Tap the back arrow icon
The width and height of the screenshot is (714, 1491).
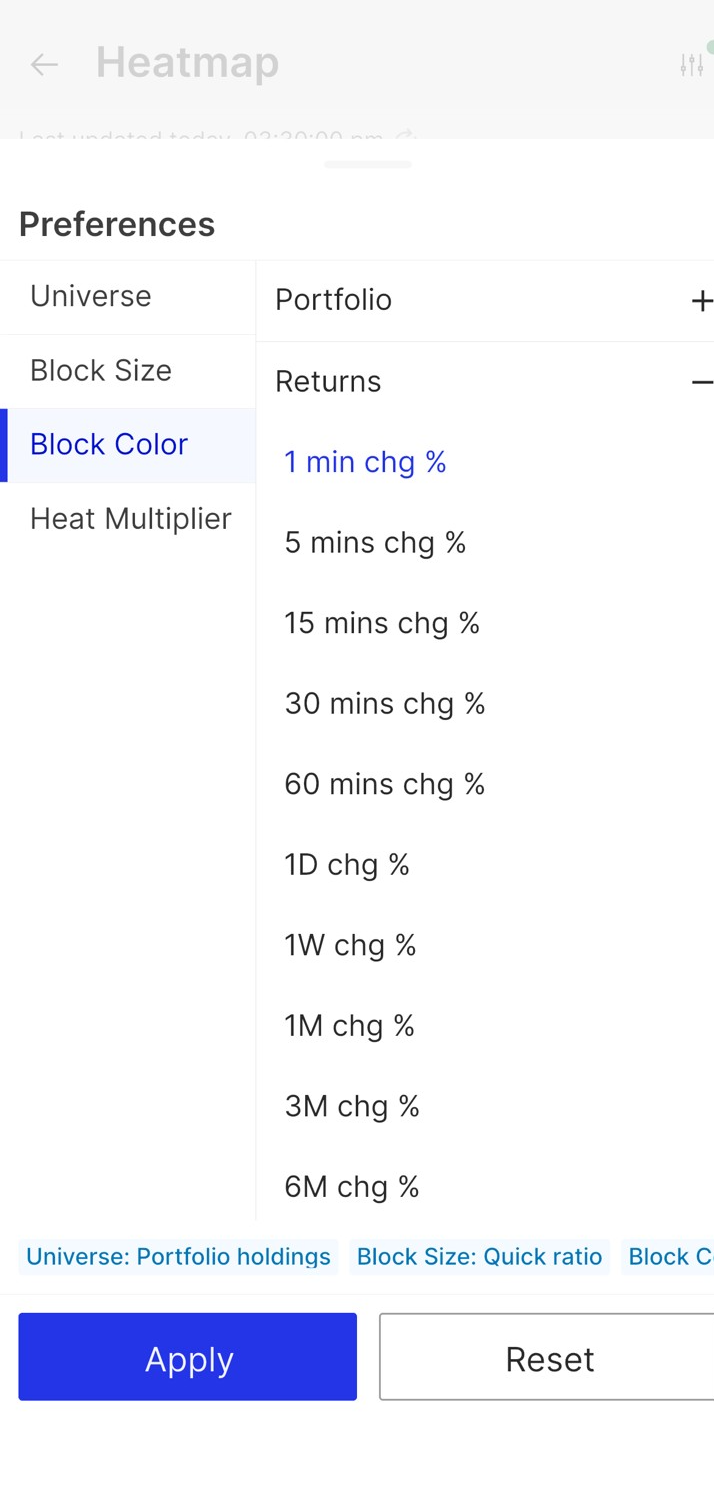coord(44,65)
